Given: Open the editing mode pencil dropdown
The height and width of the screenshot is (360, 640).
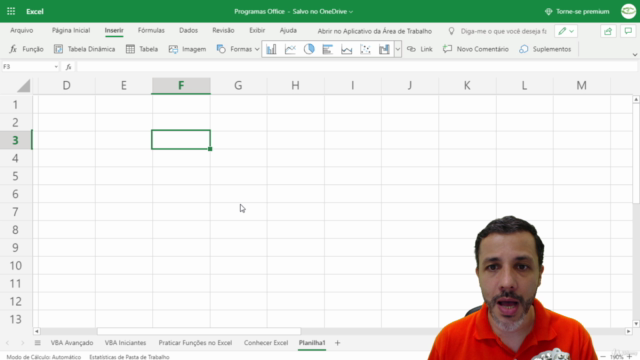Looking at the screenshot, I should click(566, 31).
